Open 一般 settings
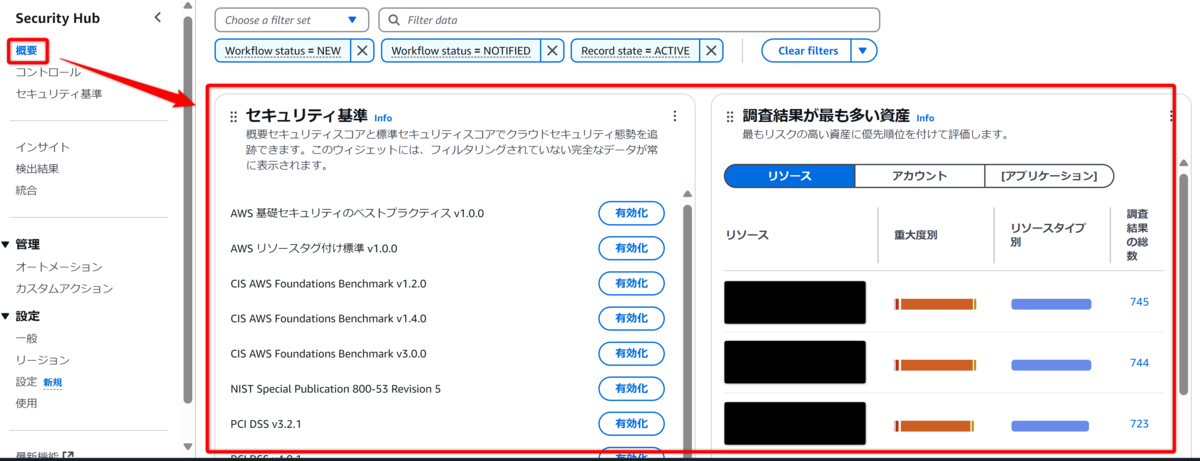 pyautogui.click(x=26, y=339)
